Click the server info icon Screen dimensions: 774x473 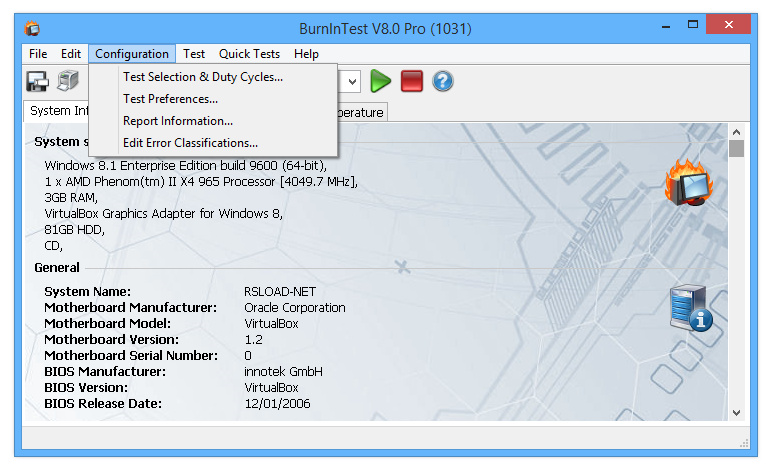(x=691, y=308)
